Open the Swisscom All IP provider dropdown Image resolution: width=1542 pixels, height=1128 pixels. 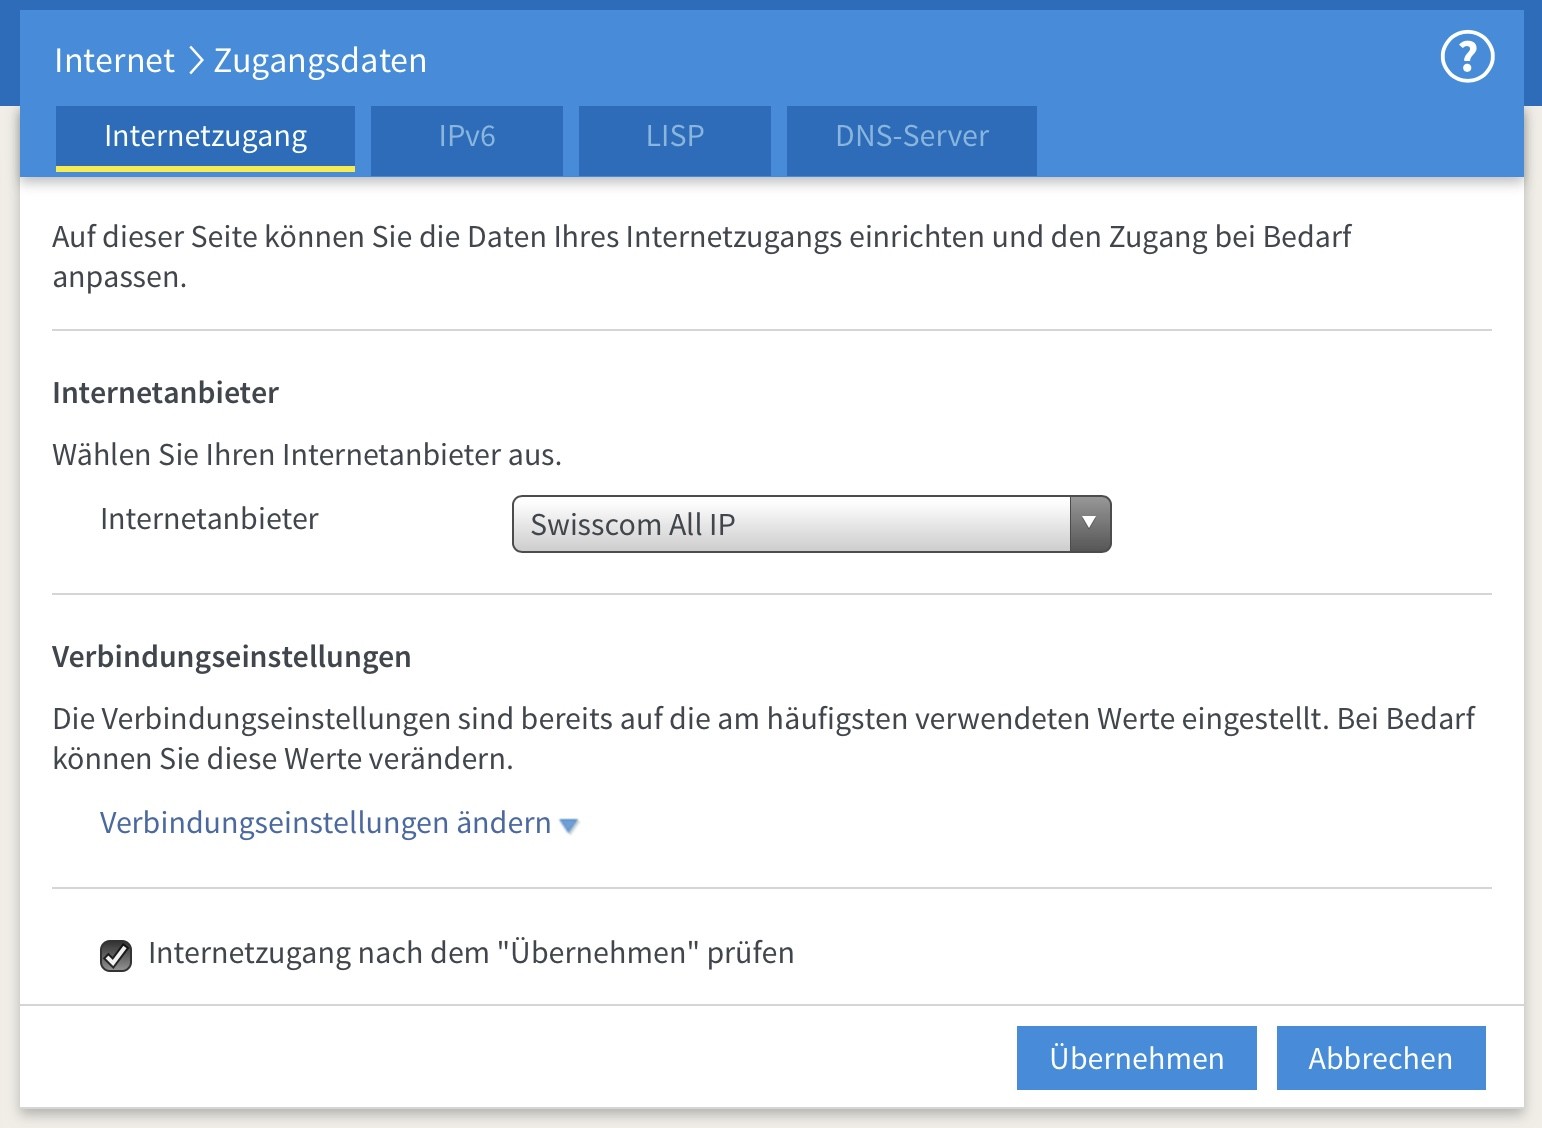[x=790, y=524]
